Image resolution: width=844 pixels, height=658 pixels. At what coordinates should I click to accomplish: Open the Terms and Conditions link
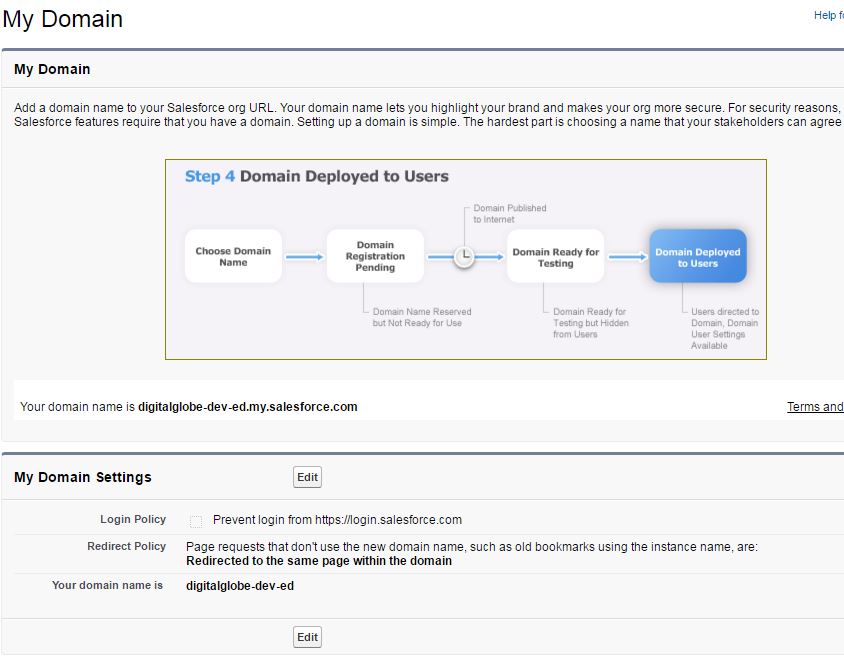coord(815,407)
